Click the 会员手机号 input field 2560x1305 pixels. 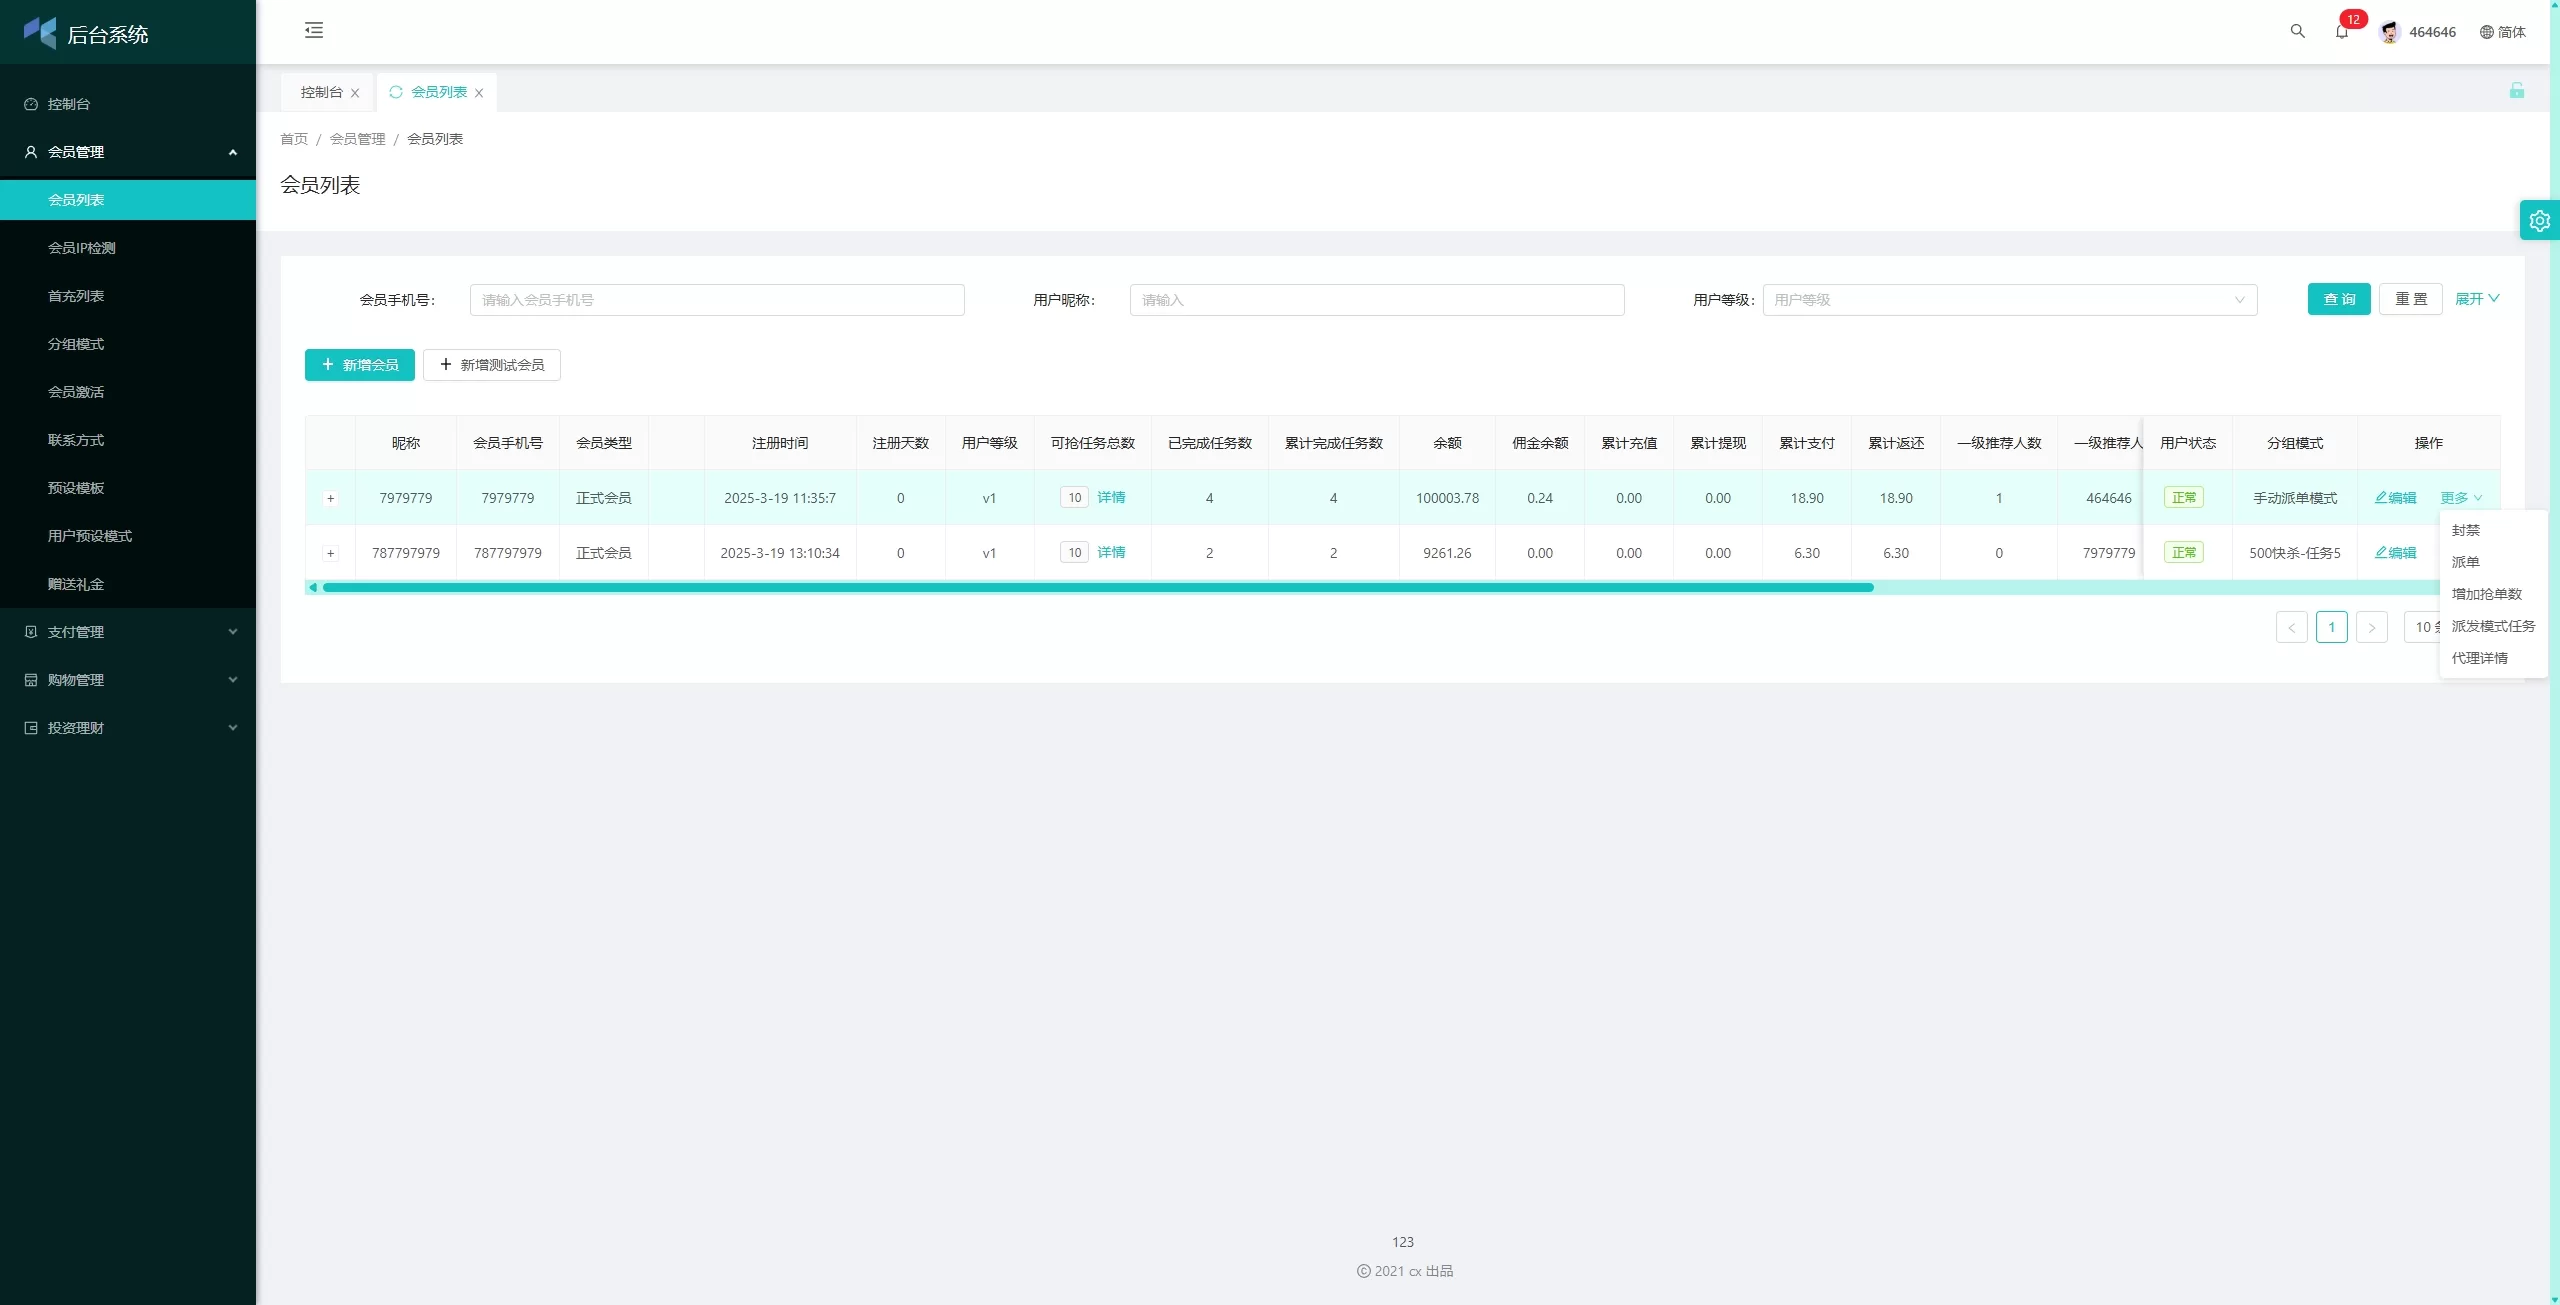point(716,300)
